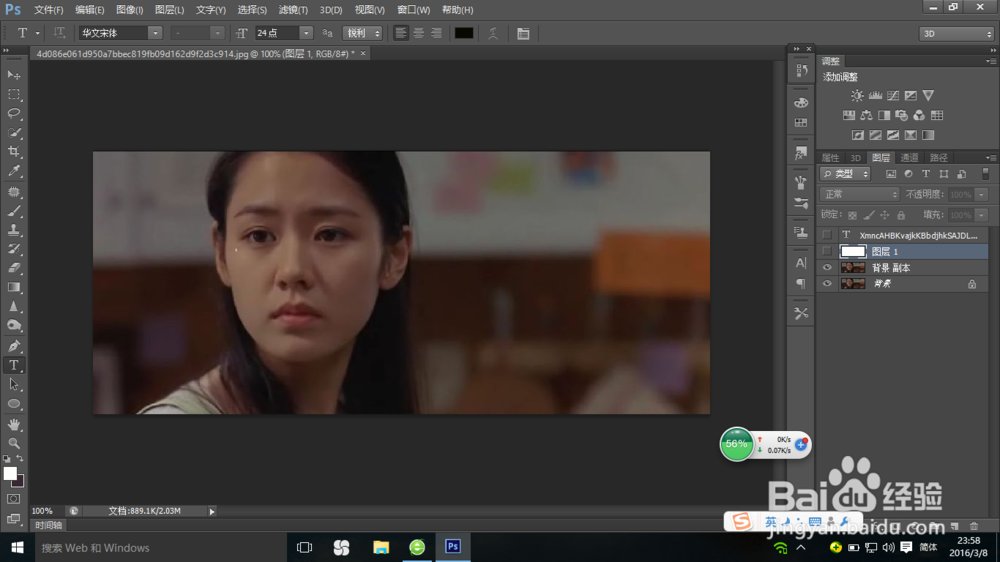Open the blend mode 正常 dropdown
The height and width of the screenshot is (562, 1000).
point(860,194)
